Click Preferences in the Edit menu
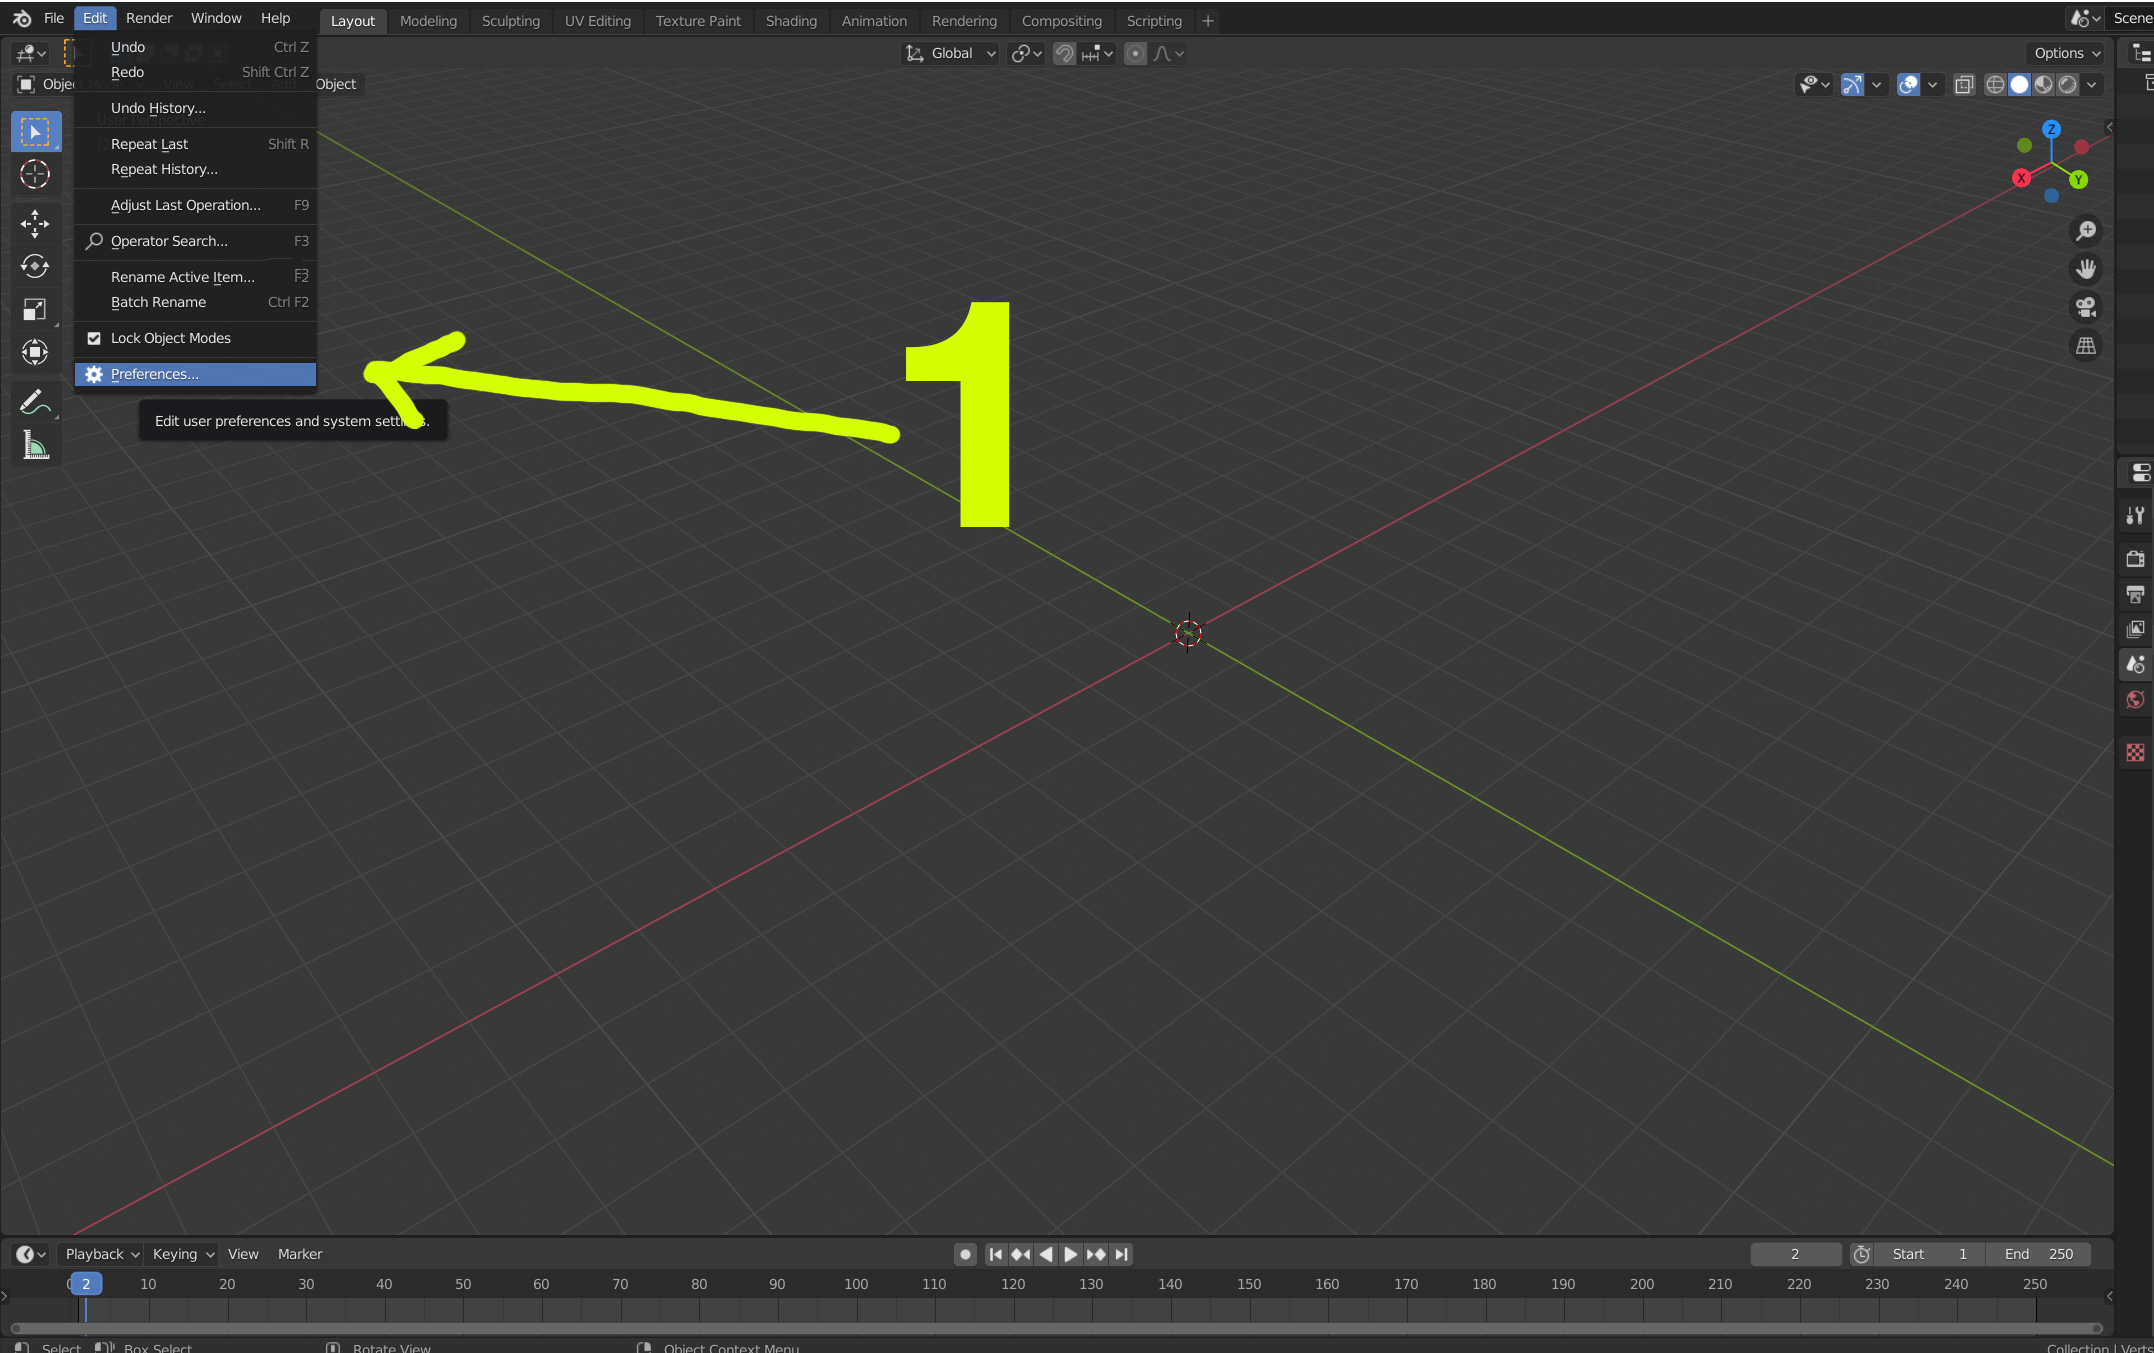This screenshot has width=2154, height=1353. (x=155, y=374)
